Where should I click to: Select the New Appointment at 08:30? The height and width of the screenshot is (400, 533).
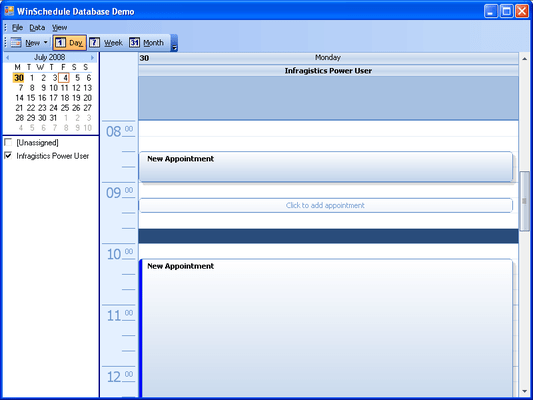(x=326, y=167)
